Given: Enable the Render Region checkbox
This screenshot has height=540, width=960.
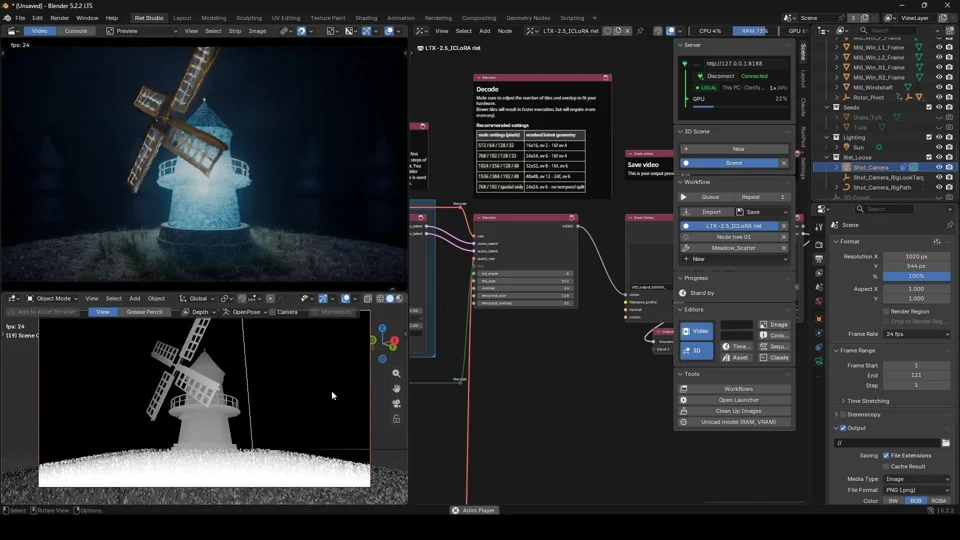Looking at the screenshot, I should click(x=886, y=312).
